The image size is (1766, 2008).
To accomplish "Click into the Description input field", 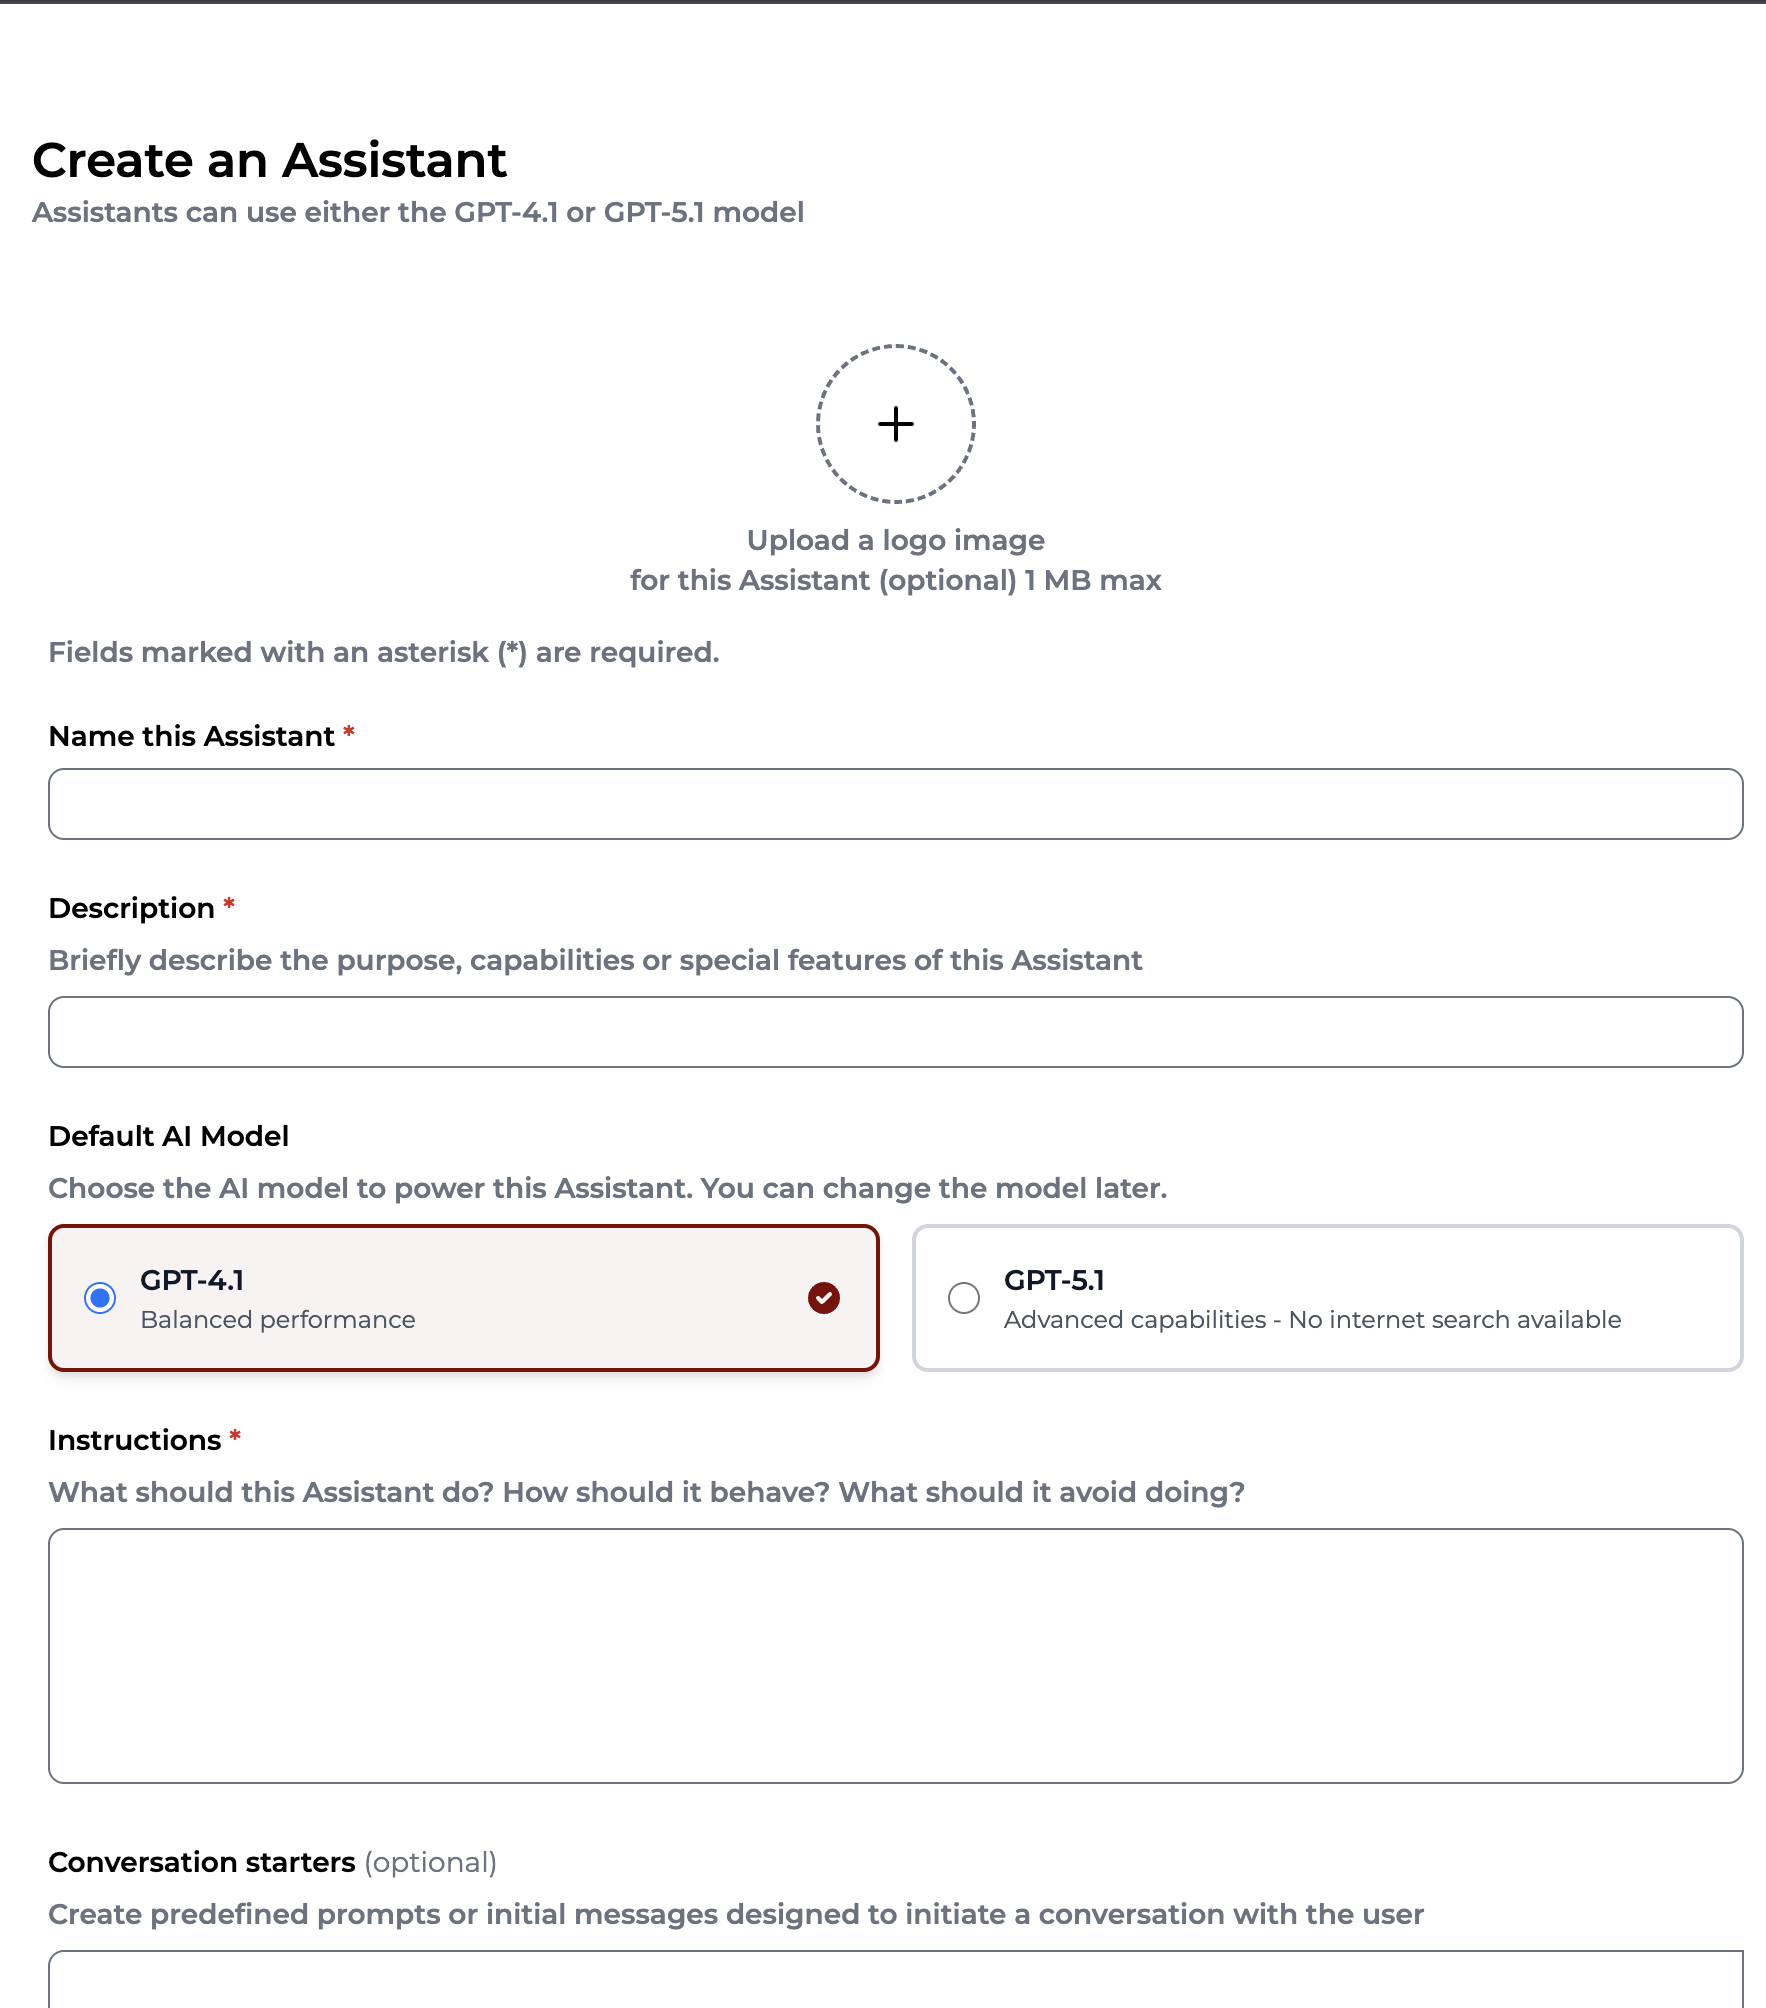I will (896, 1032).
